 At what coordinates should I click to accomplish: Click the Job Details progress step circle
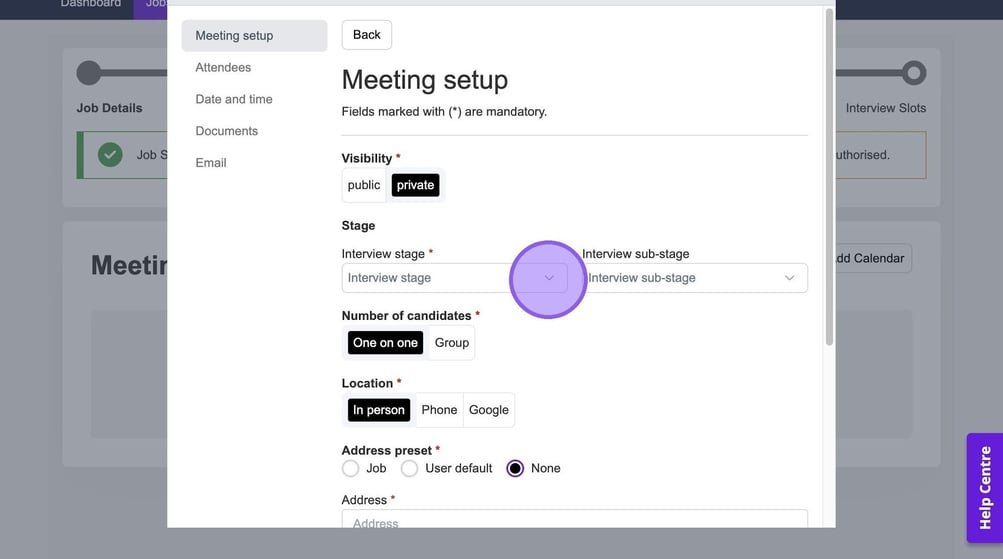point(89,73)
